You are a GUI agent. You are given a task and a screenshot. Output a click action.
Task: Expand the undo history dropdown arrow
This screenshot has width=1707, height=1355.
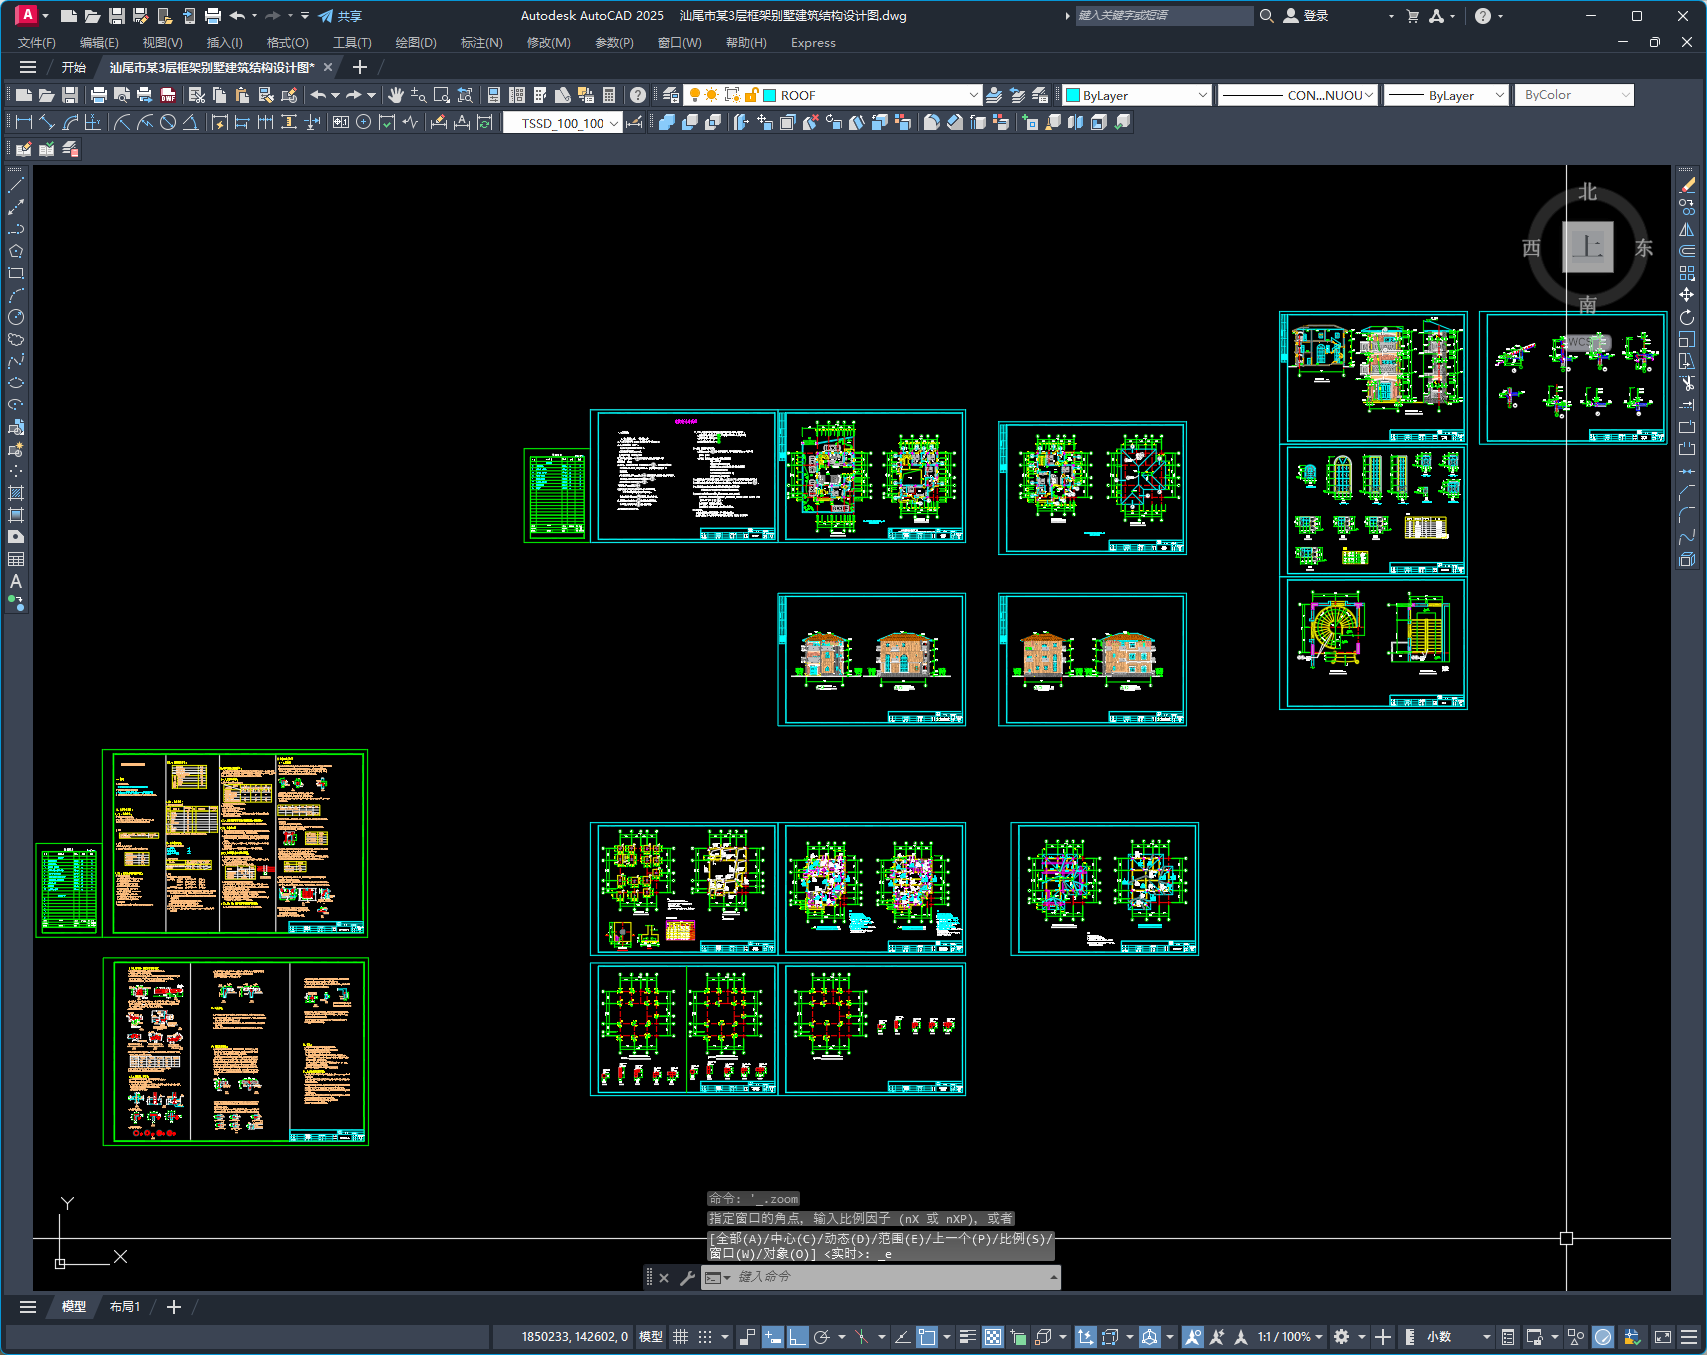click(335, 95)
